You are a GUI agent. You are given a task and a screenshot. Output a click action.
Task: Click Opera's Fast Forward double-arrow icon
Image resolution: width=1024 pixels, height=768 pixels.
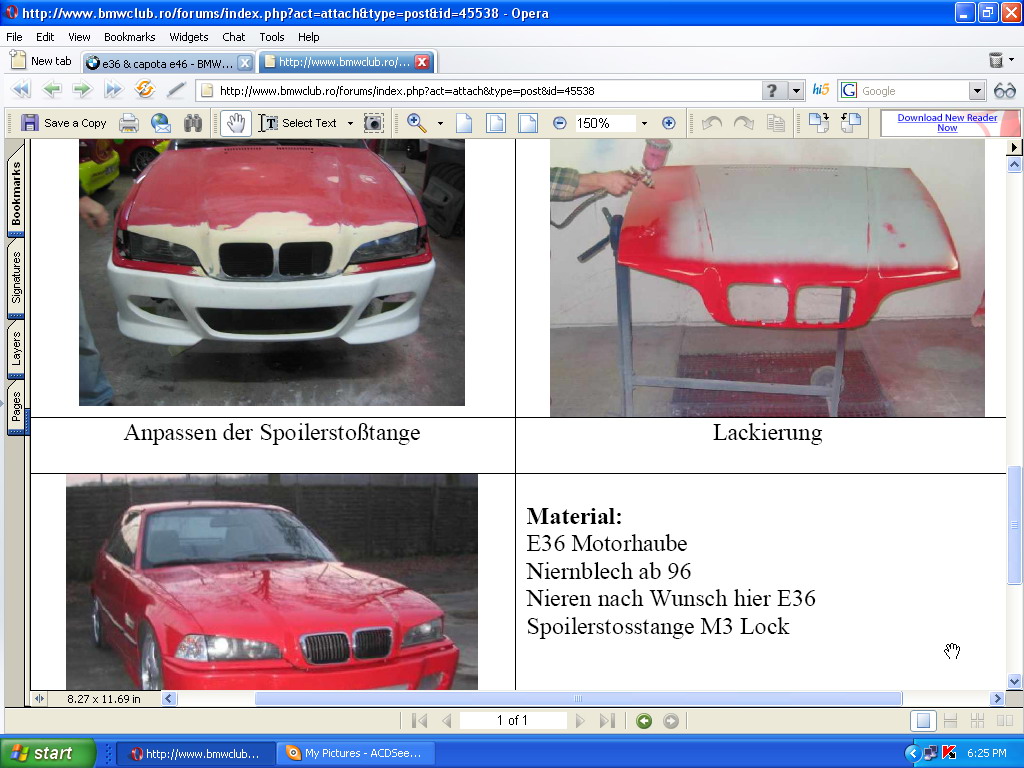pyautogui.click(x=114, y=89)
